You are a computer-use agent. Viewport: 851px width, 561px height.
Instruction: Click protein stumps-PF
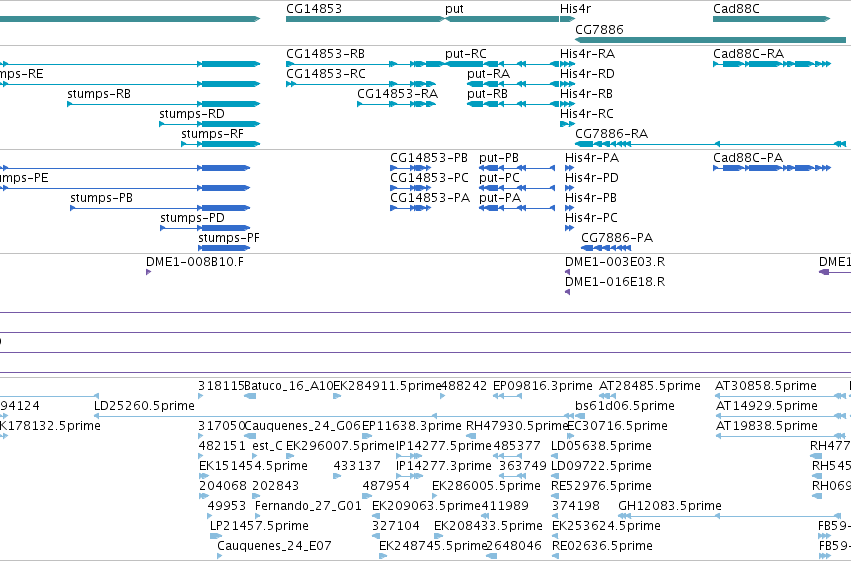click(224, 248)
